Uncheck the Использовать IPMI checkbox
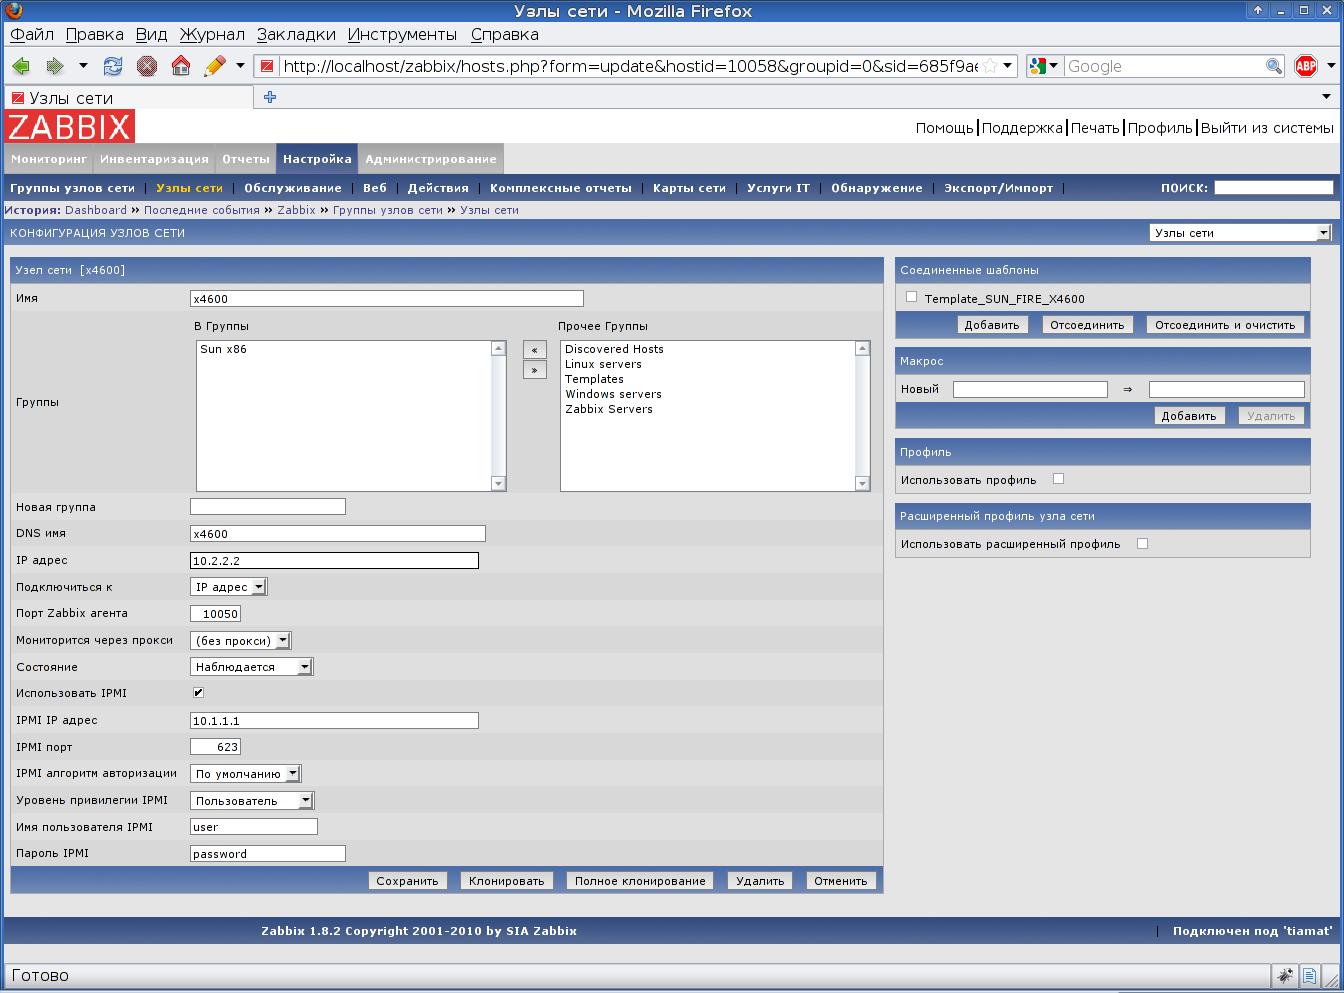This screenshot has height=993, width=1344. click(x=198, y=693)
